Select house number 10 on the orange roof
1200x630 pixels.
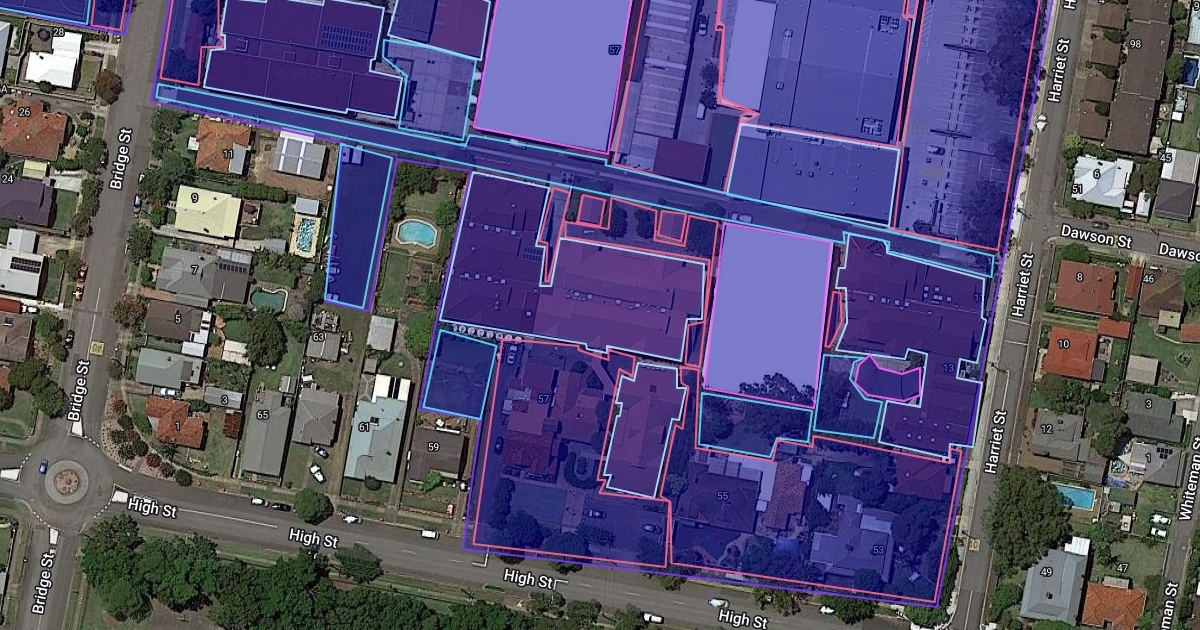tap(1063, 344)
